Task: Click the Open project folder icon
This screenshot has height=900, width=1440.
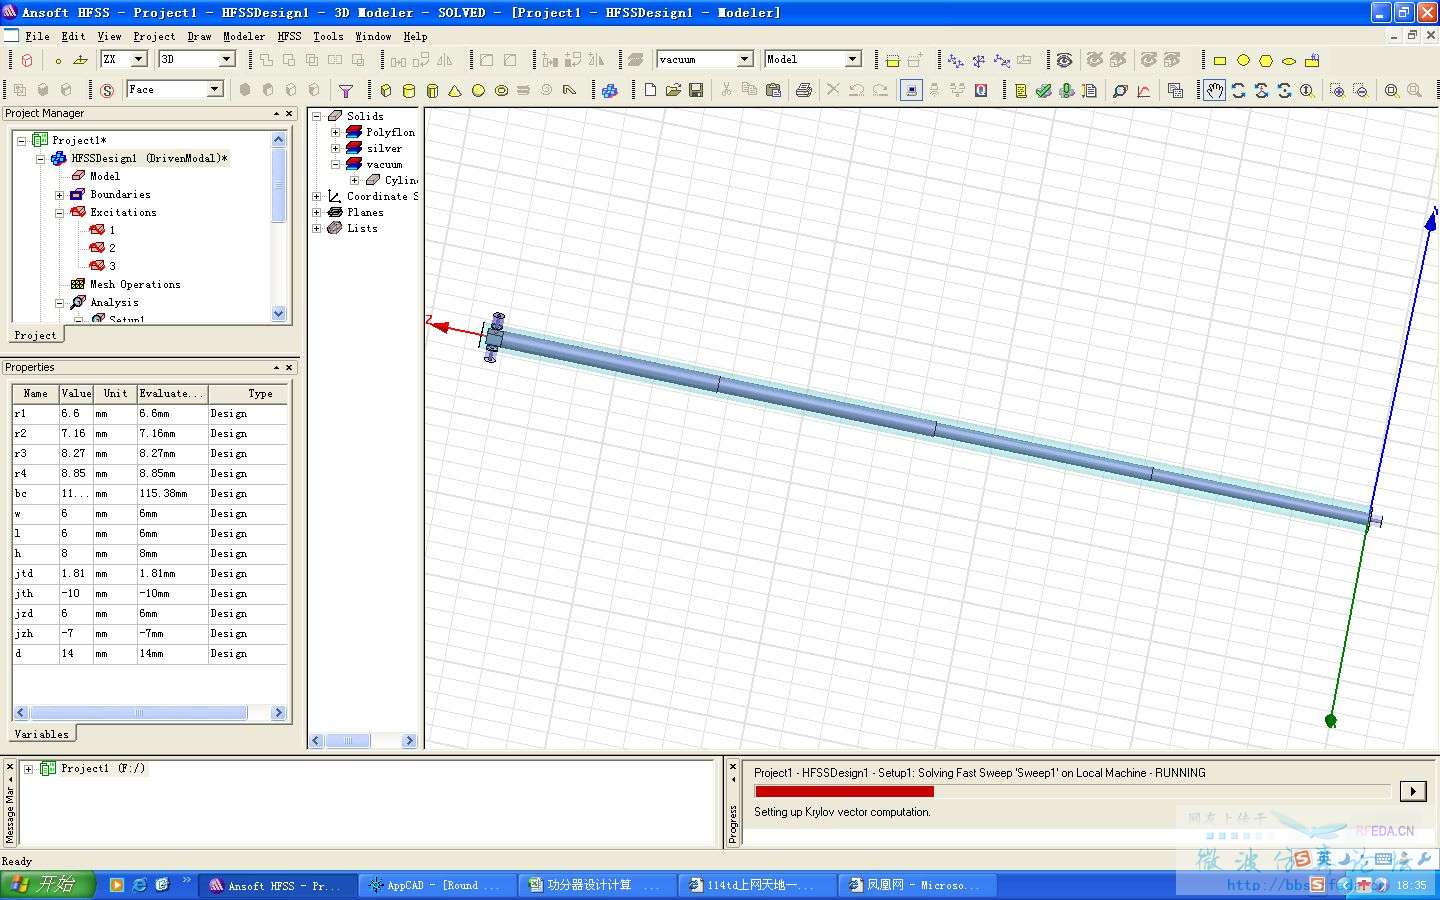Action: pyautogui.click(x=673, y=90)
